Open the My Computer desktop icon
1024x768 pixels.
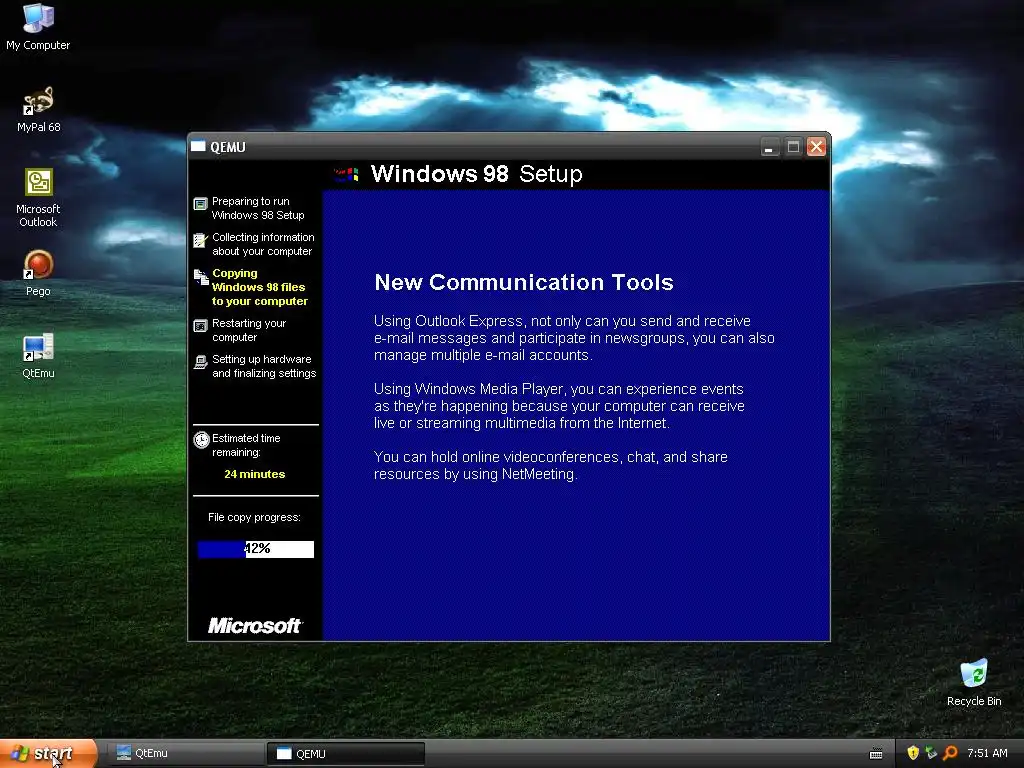pos(38,26)
